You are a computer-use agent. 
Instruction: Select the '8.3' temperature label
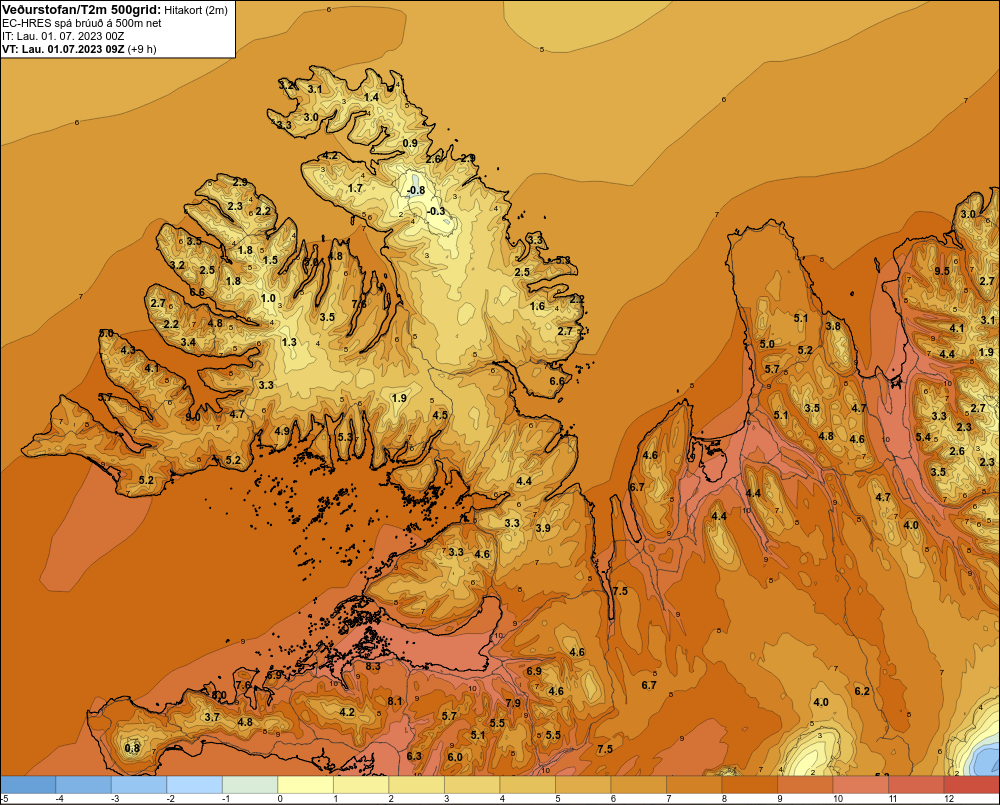tap(372, 666)
